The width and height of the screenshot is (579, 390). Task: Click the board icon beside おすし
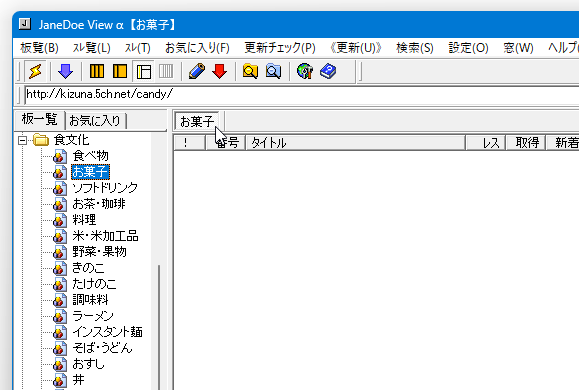point(60,364)
